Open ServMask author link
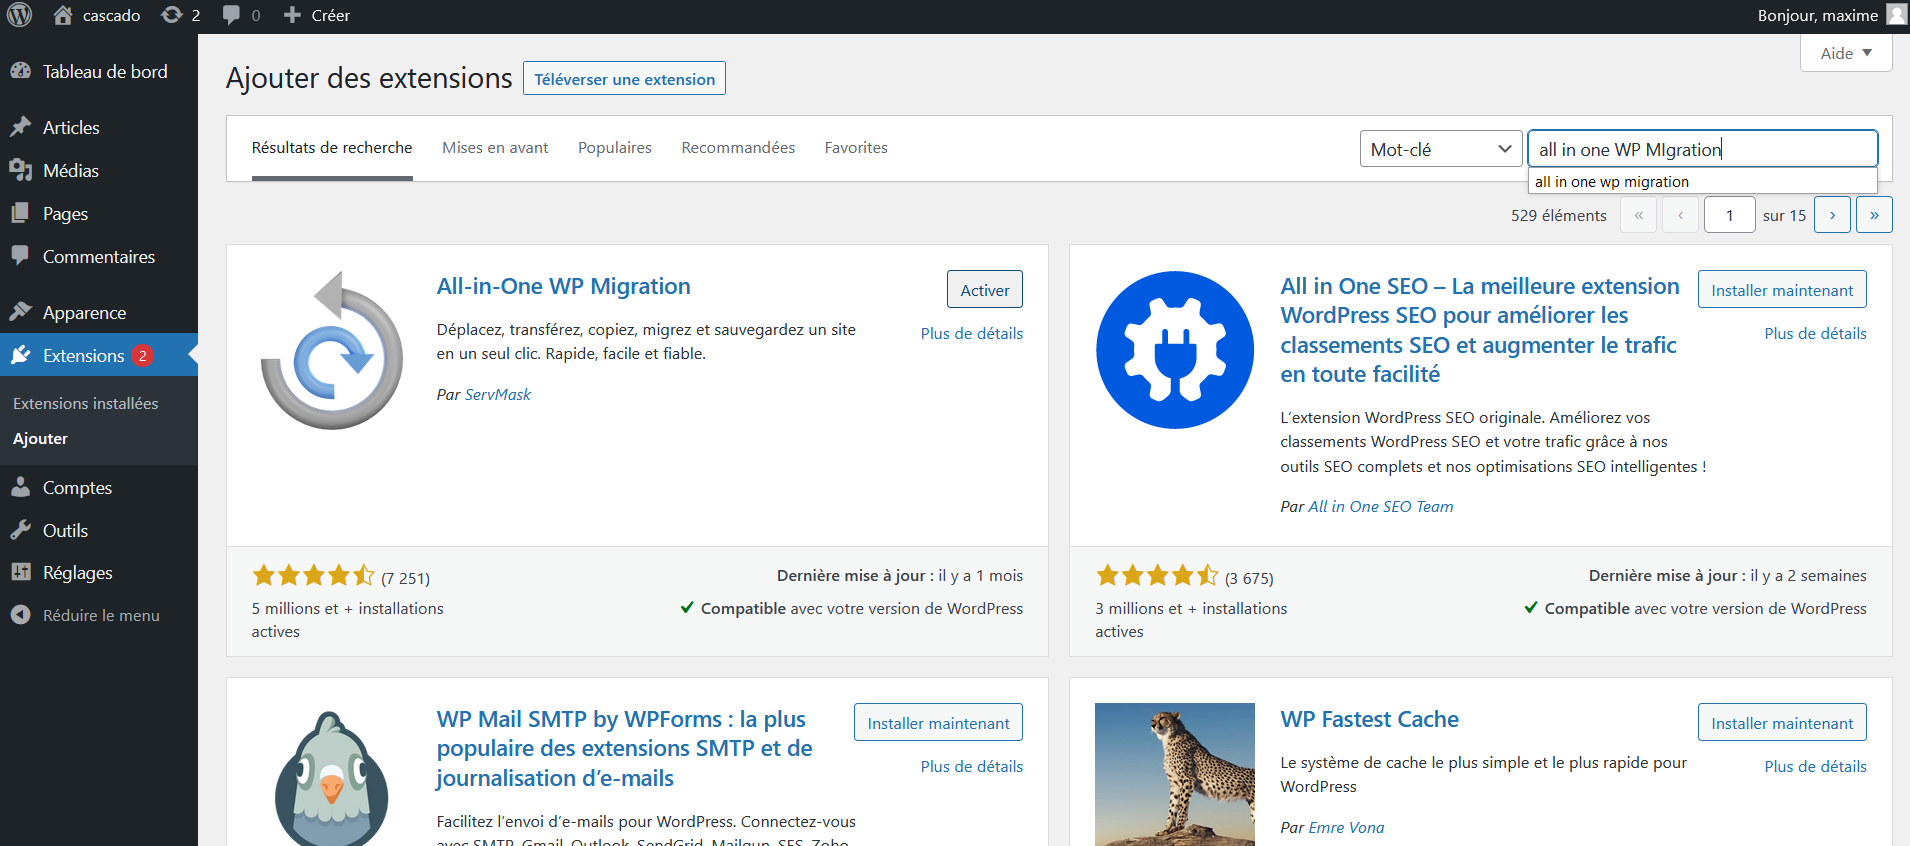The image size is (1910, 846). pos(498,394)
